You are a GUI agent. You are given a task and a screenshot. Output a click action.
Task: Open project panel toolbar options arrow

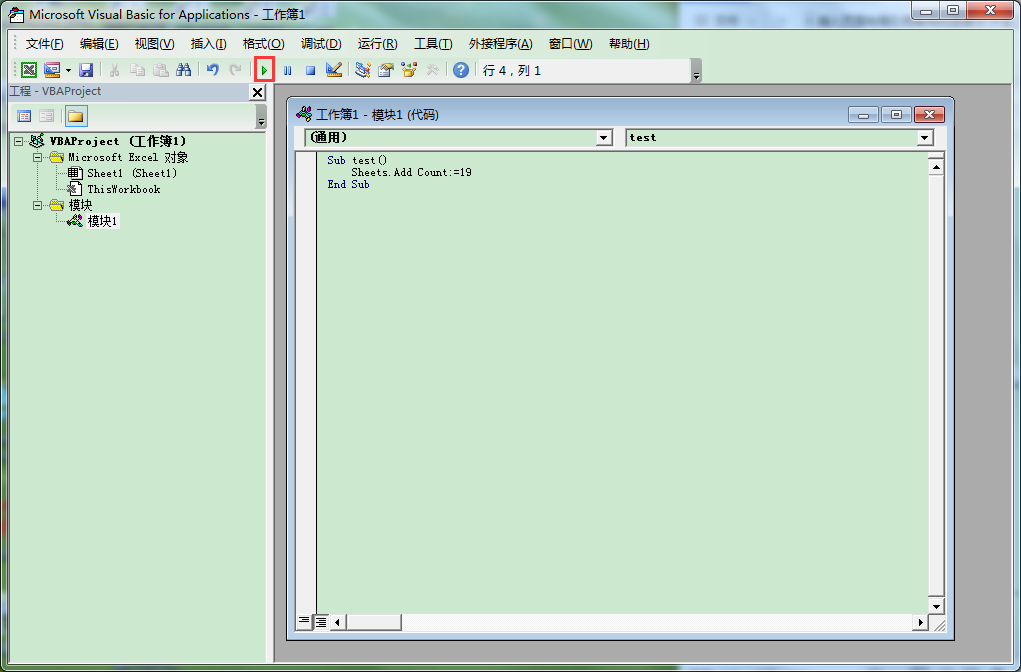pyautogui.click(x=261, y=118)
